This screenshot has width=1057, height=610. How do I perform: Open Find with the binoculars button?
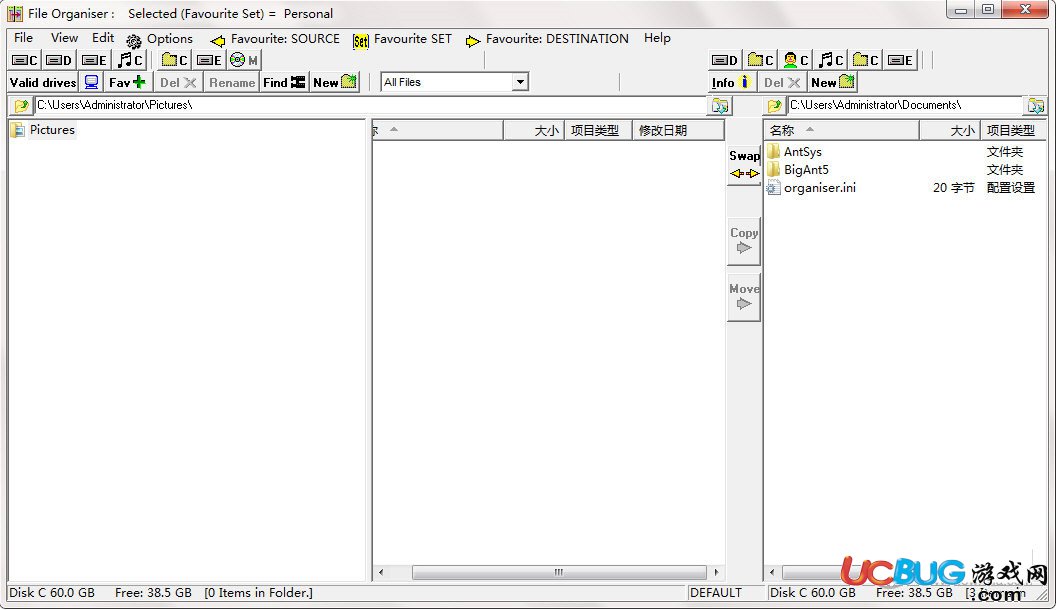pos(284,82)
